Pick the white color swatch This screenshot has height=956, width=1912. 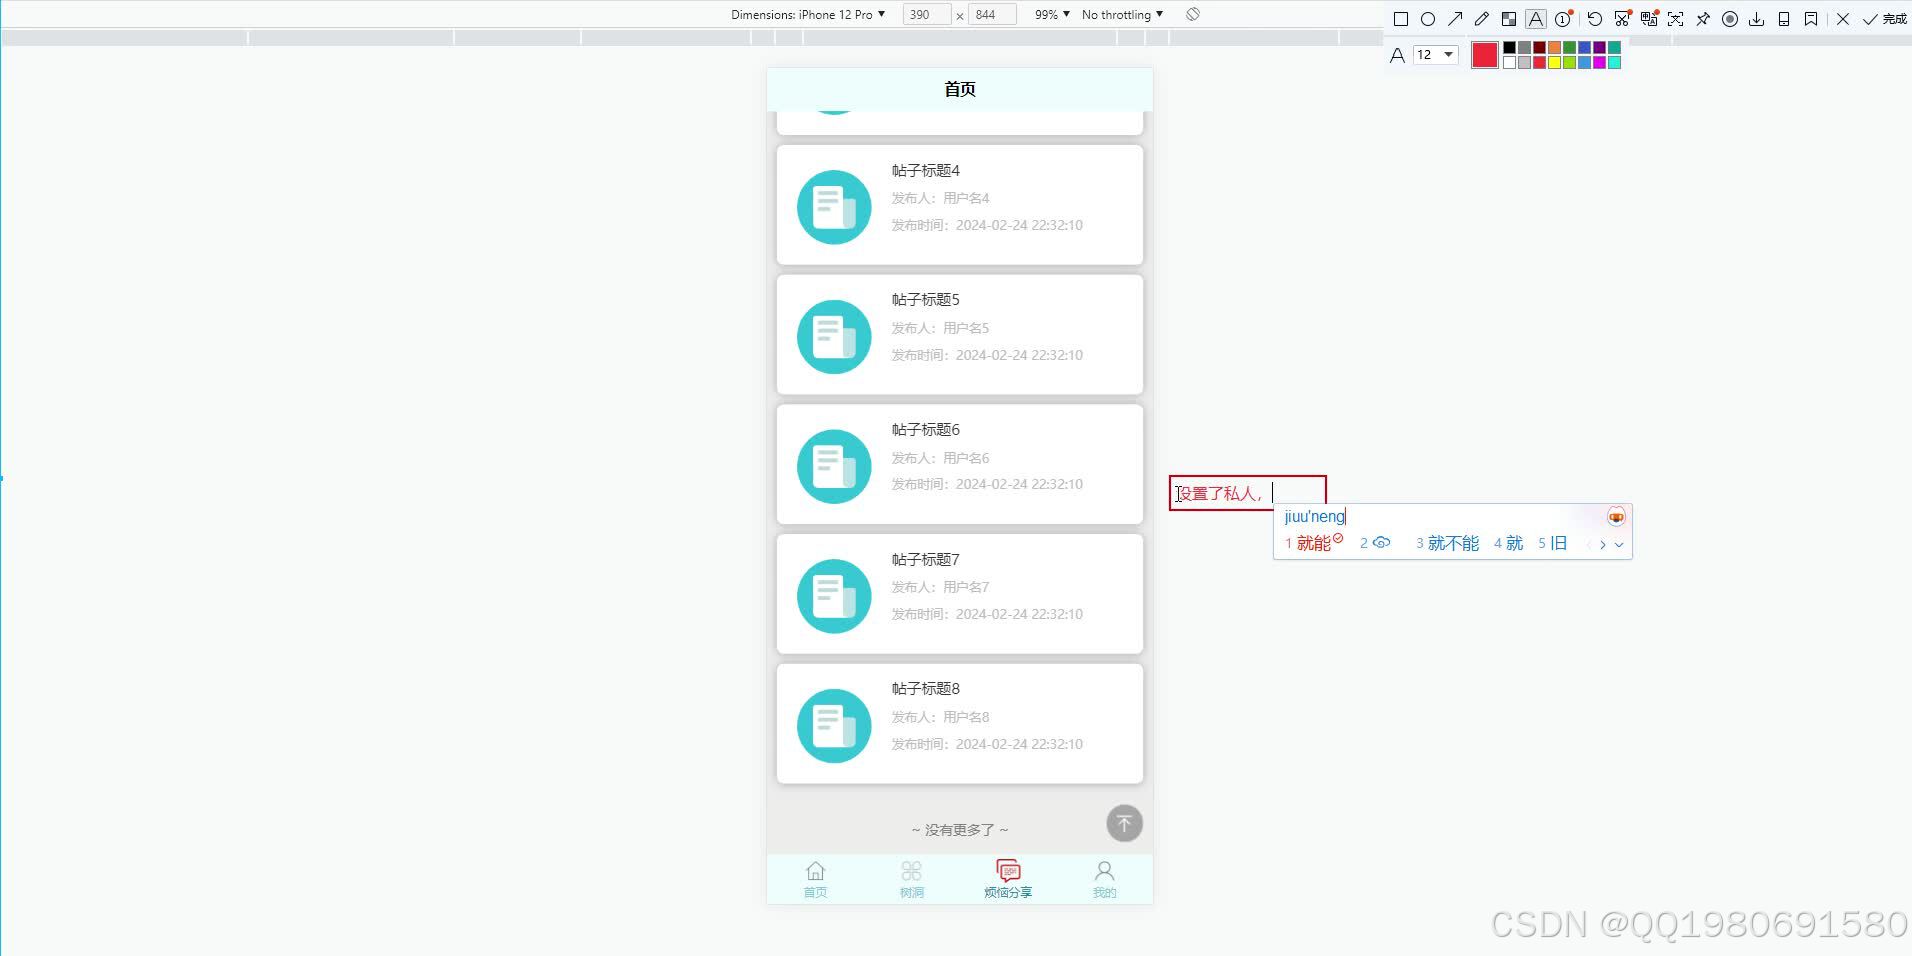click(1509, 62)
